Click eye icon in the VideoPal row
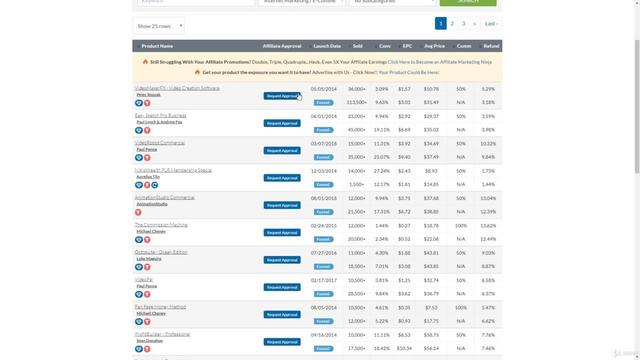Viewport: 640px width, 360px height. point(139,294)
